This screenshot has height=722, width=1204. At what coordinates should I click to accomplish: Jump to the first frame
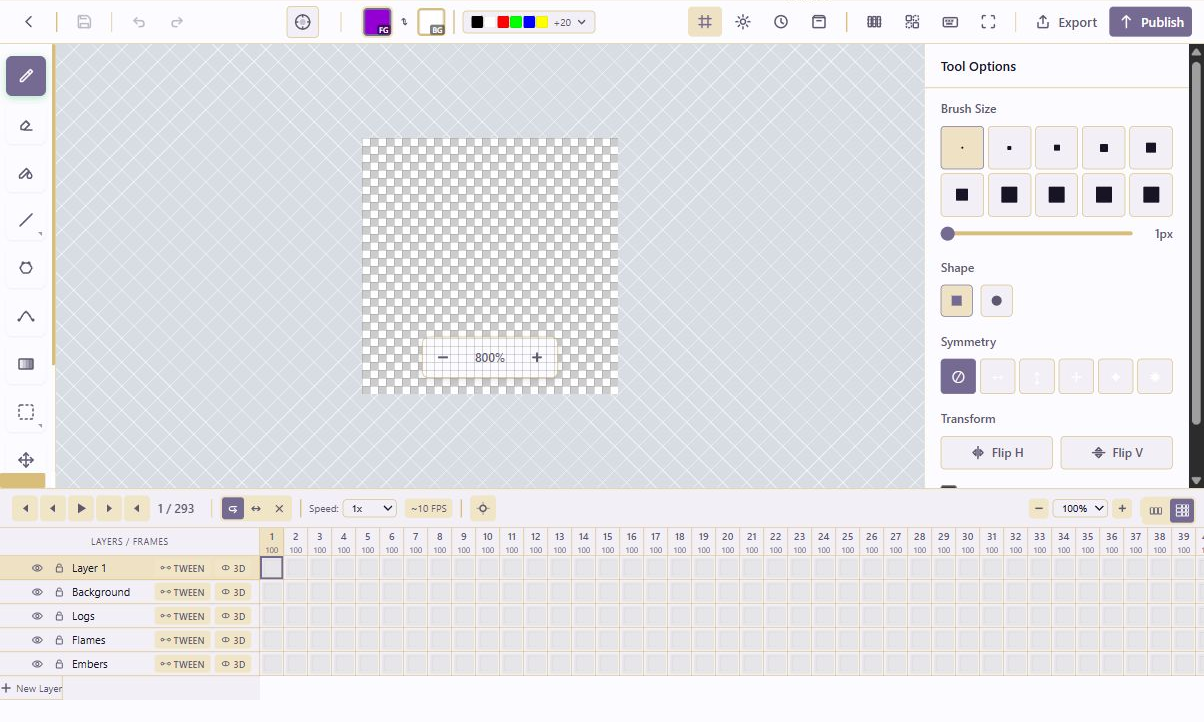point(26,509)
